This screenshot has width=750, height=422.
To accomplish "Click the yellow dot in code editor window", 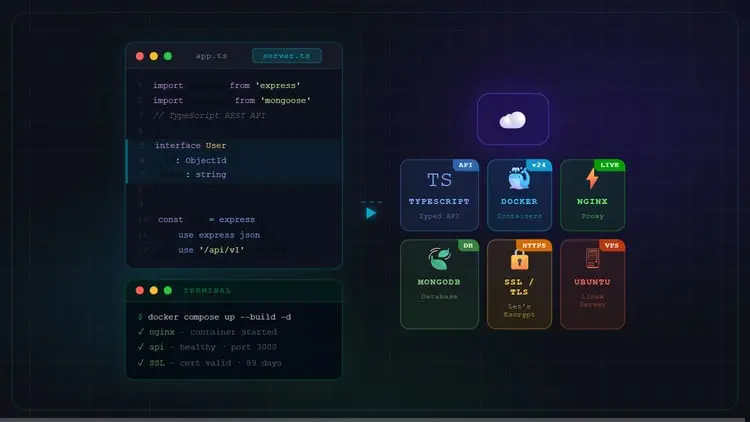I will click(x=154, y=56).
